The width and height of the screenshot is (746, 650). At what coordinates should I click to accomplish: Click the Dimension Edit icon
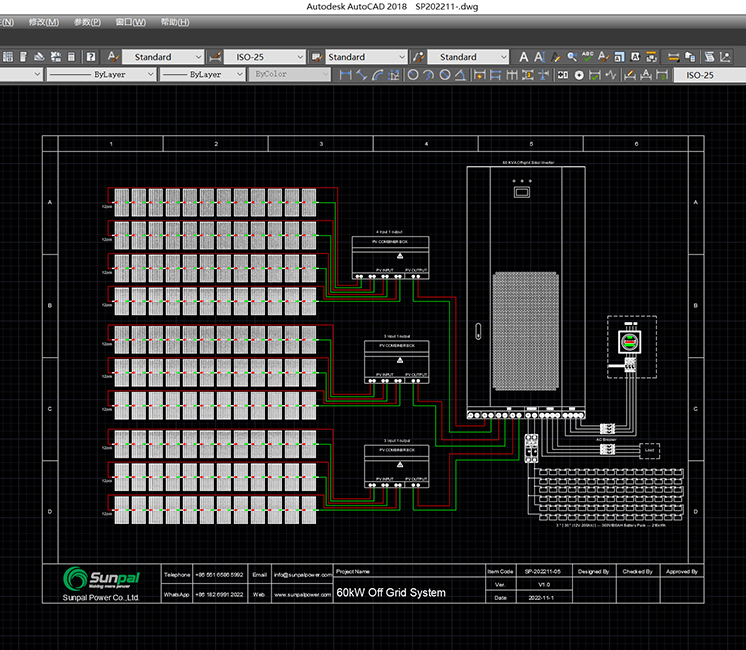[x=630, y=75]
